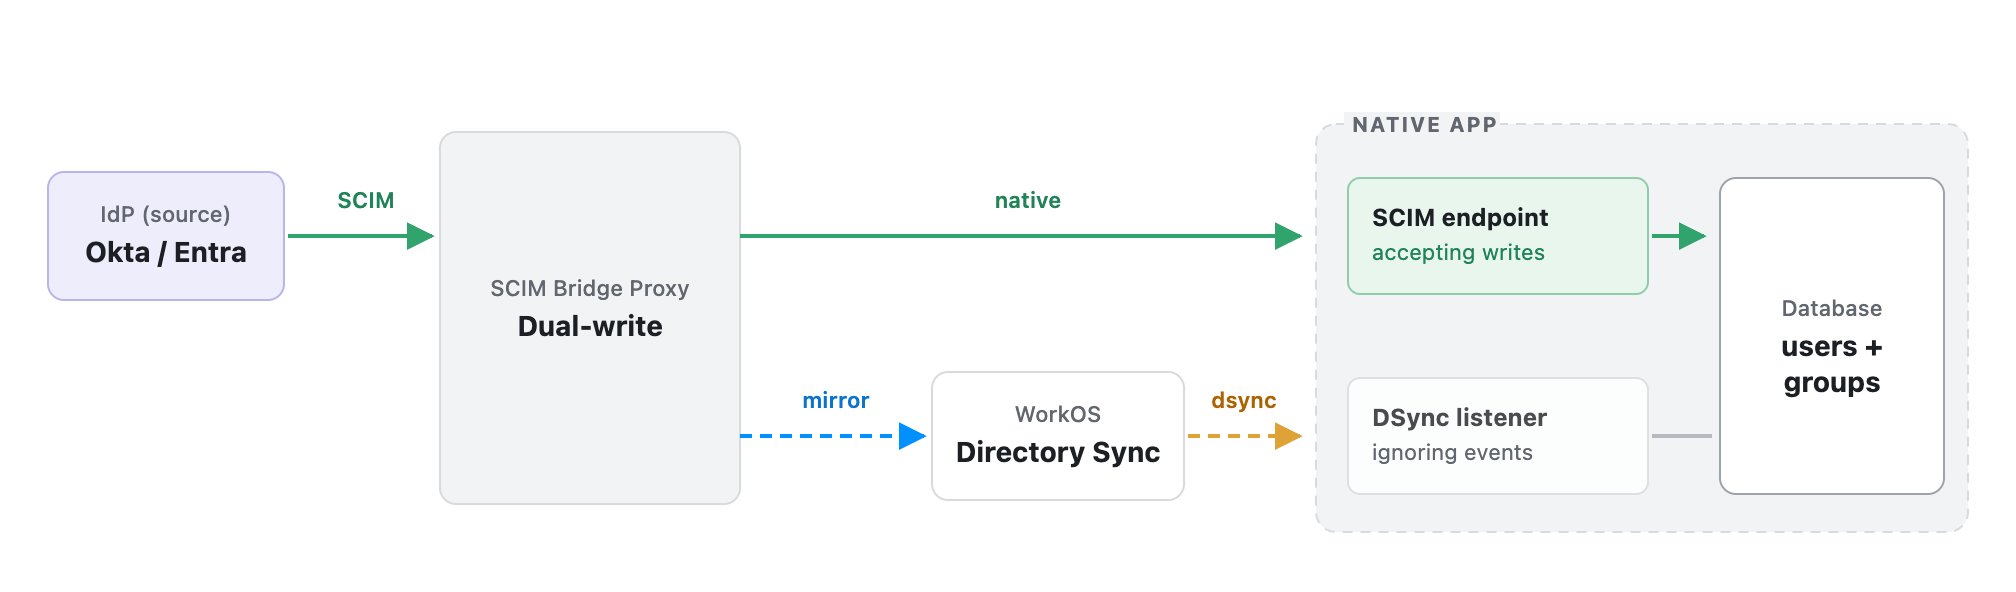Select the DSync listener ignoring events box
The width and height of the screenshot is (2016, 592).
pyautogui.click(x=1497, y=436)
